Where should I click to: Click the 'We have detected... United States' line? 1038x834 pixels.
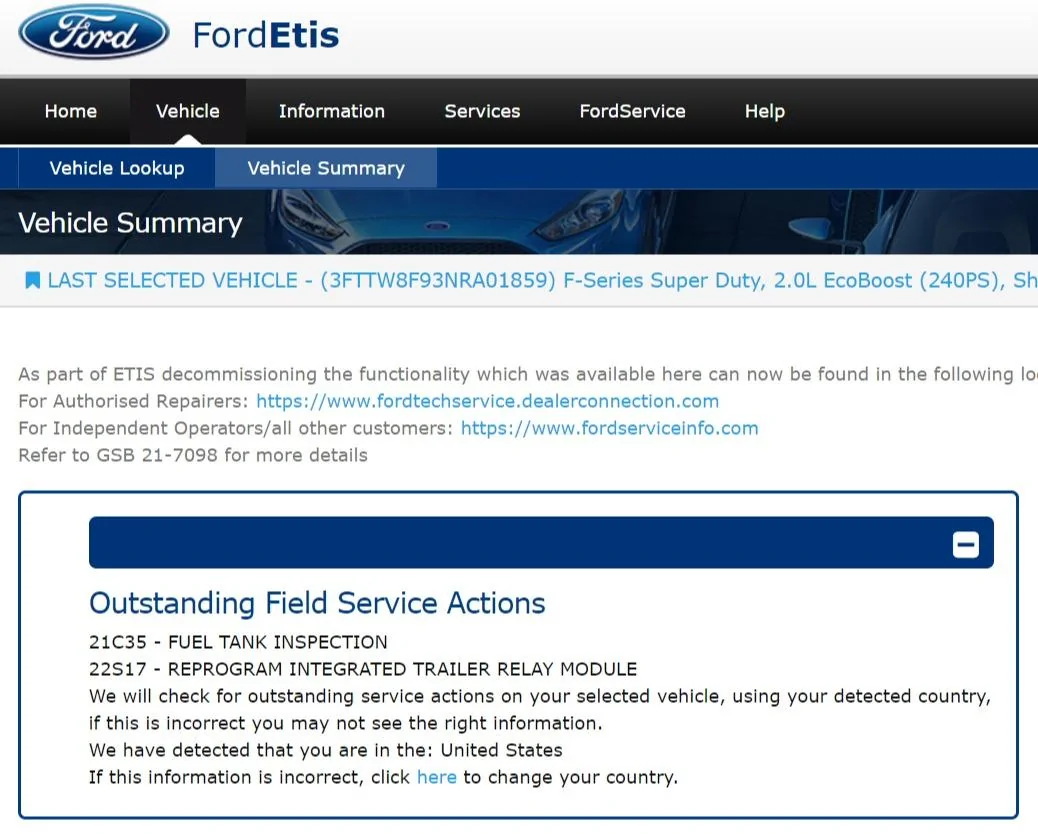click(326, 750)
